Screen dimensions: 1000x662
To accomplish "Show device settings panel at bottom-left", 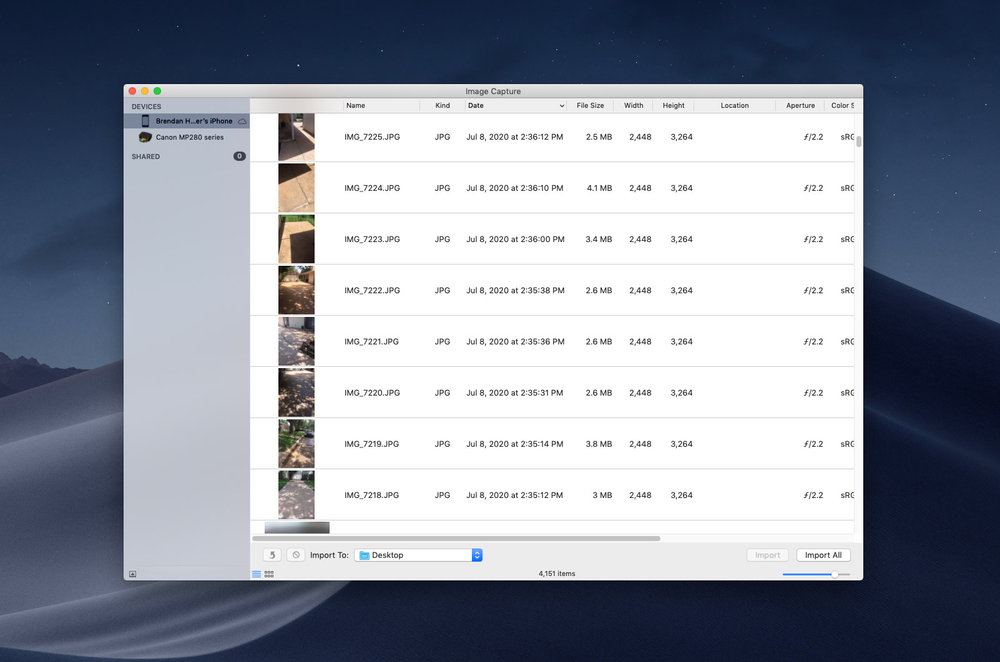I will 133,574.
